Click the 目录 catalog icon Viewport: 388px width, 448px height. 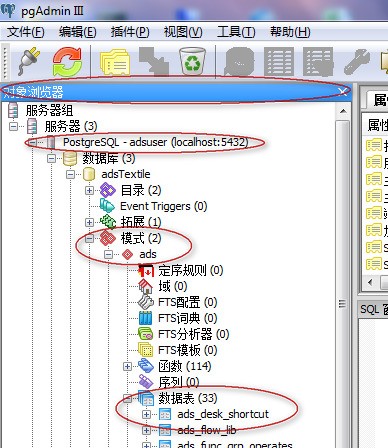[x=108, y=190]
